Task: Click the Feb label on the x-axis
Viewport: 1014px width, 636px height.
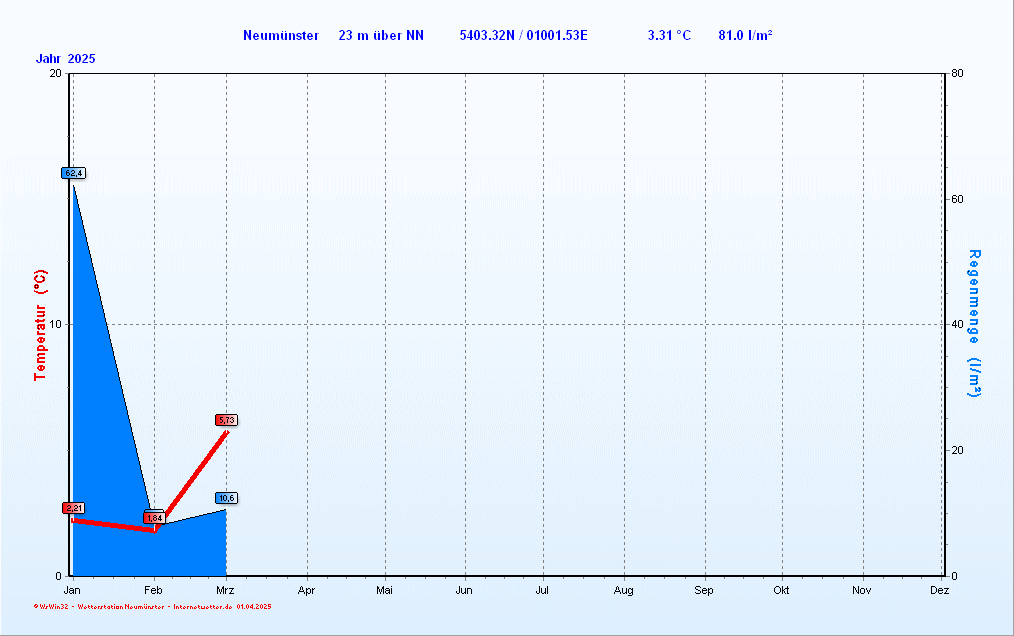Action: tap(153, 590)
